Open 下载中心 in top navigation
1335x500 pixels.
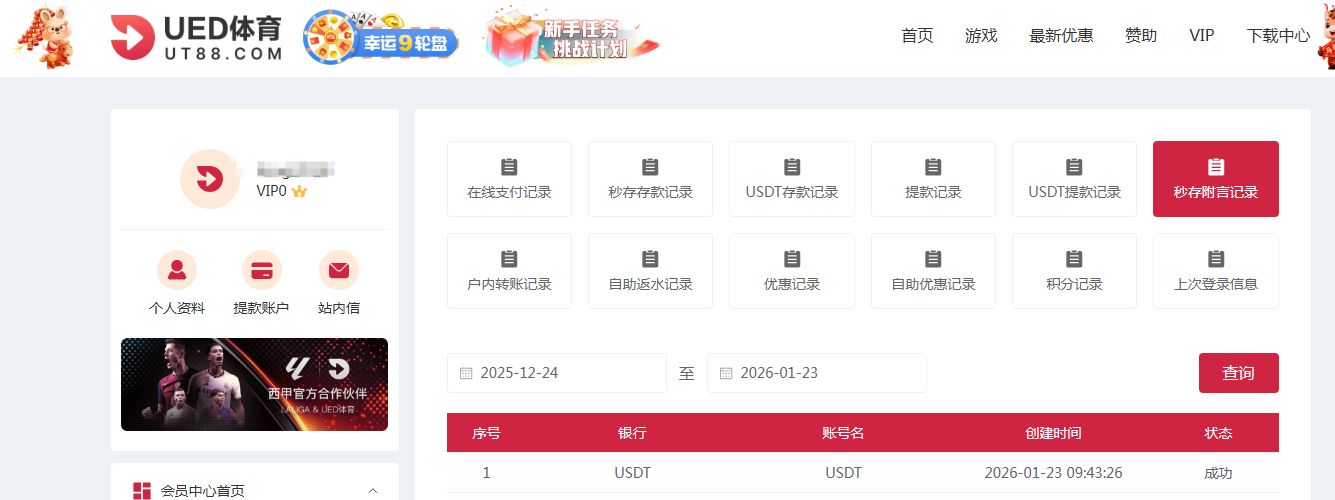tap(1278, 36)
